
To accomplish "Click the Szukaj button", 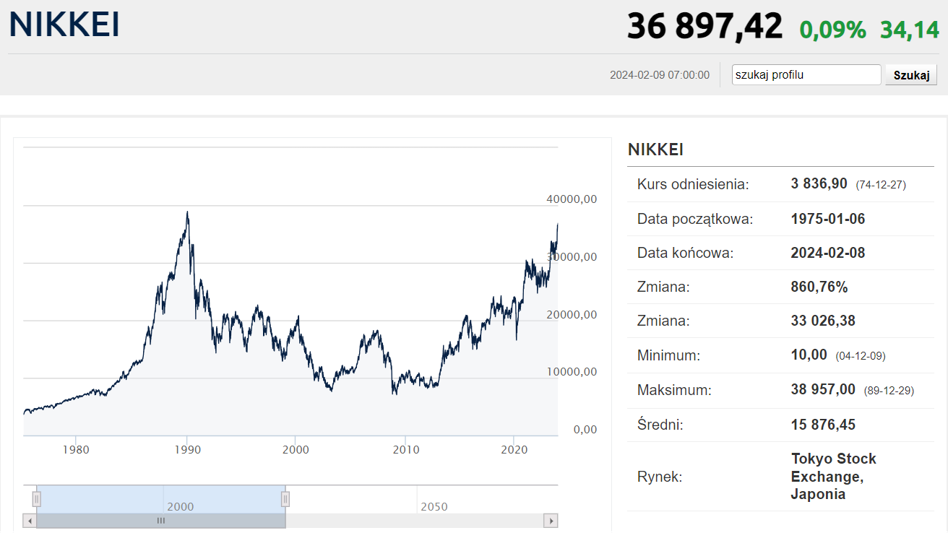I will point(911,75).
